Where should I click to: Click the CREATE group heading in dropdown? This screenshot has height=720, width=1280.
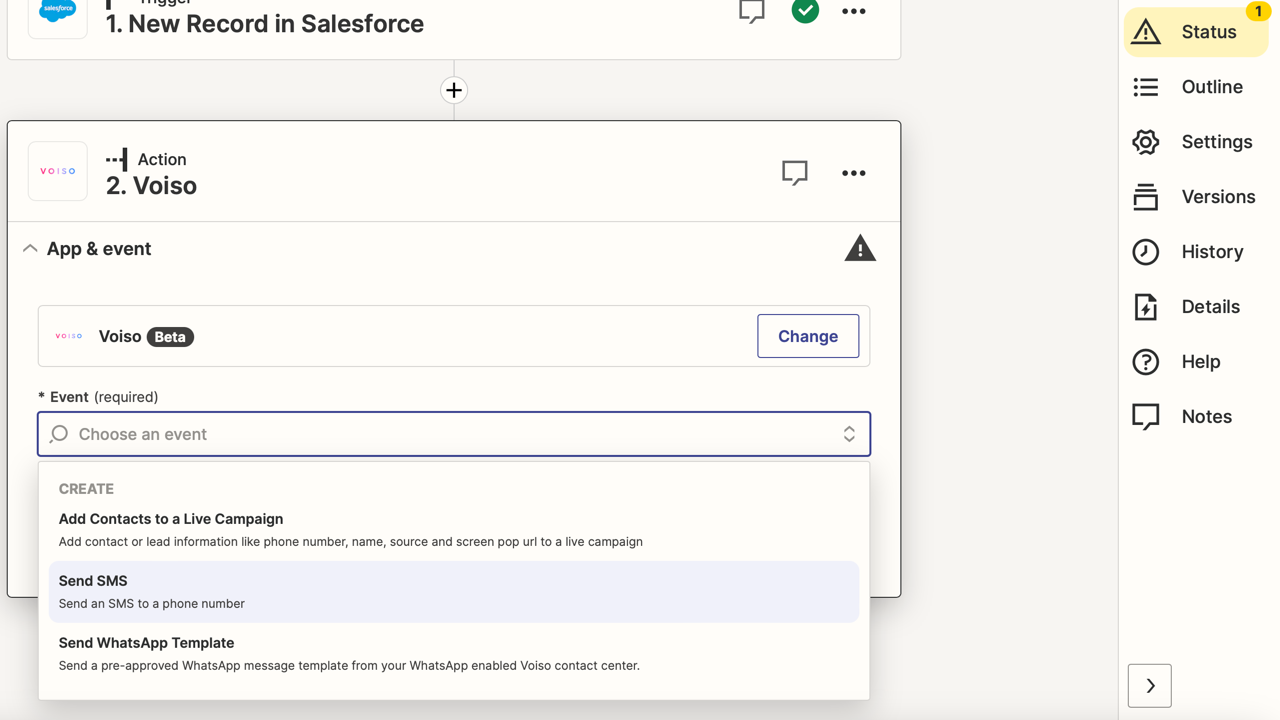click(x=86, y=489)
